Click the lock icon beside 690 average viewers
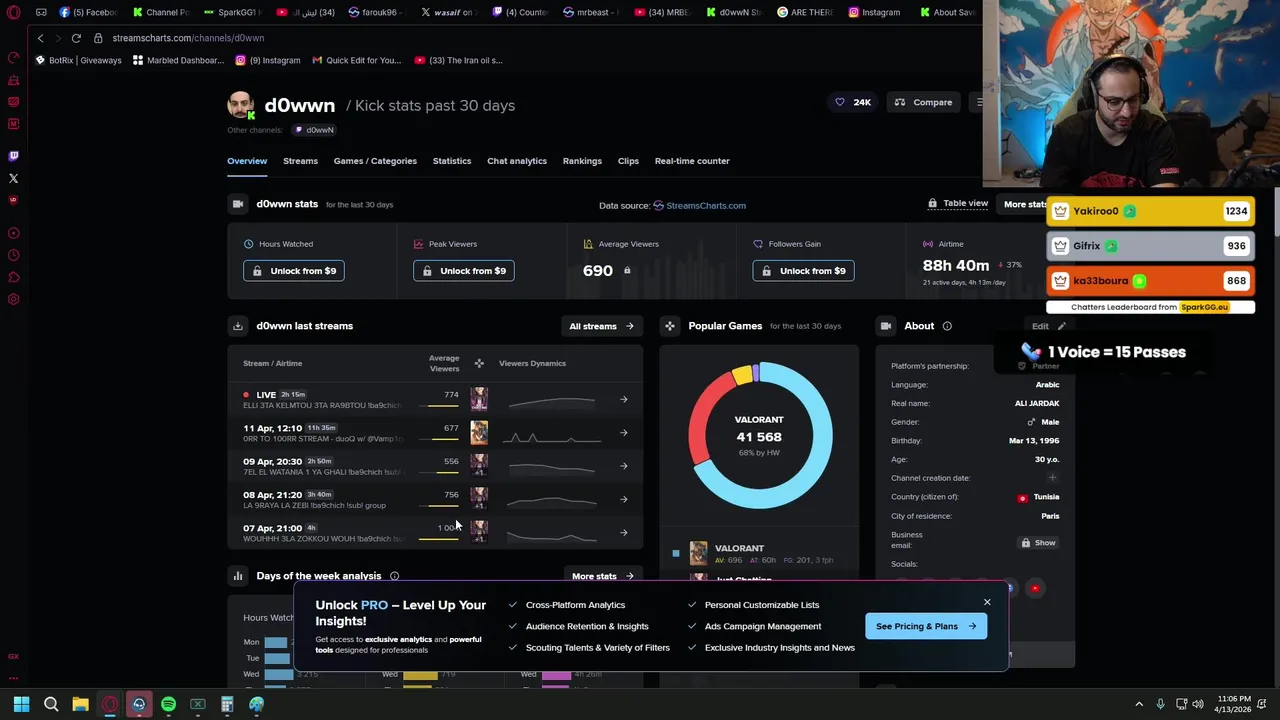Image resolution: width=1280 pixels, height=720 pixels. point(627,271)
